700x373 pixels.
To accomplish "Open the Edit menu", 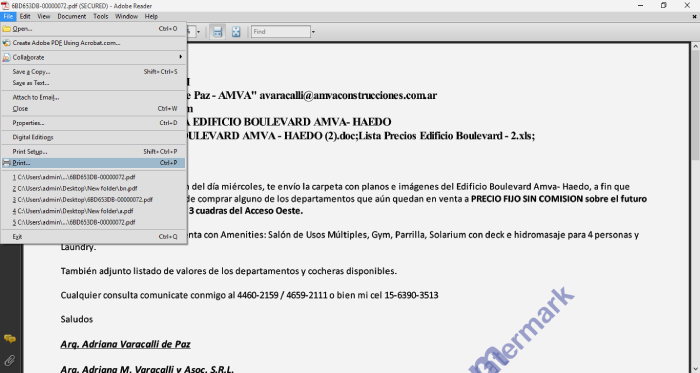I will (25, 16).
